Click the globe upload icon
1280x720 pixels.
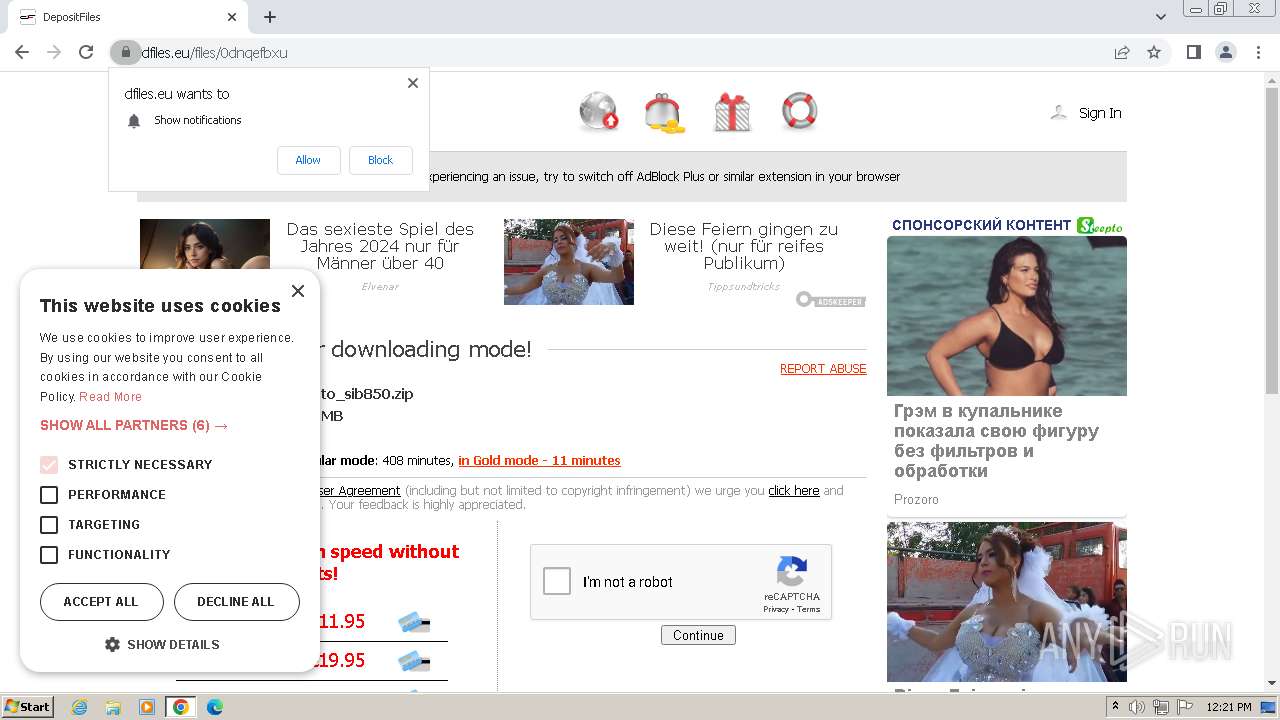click(x=599, y=112)
